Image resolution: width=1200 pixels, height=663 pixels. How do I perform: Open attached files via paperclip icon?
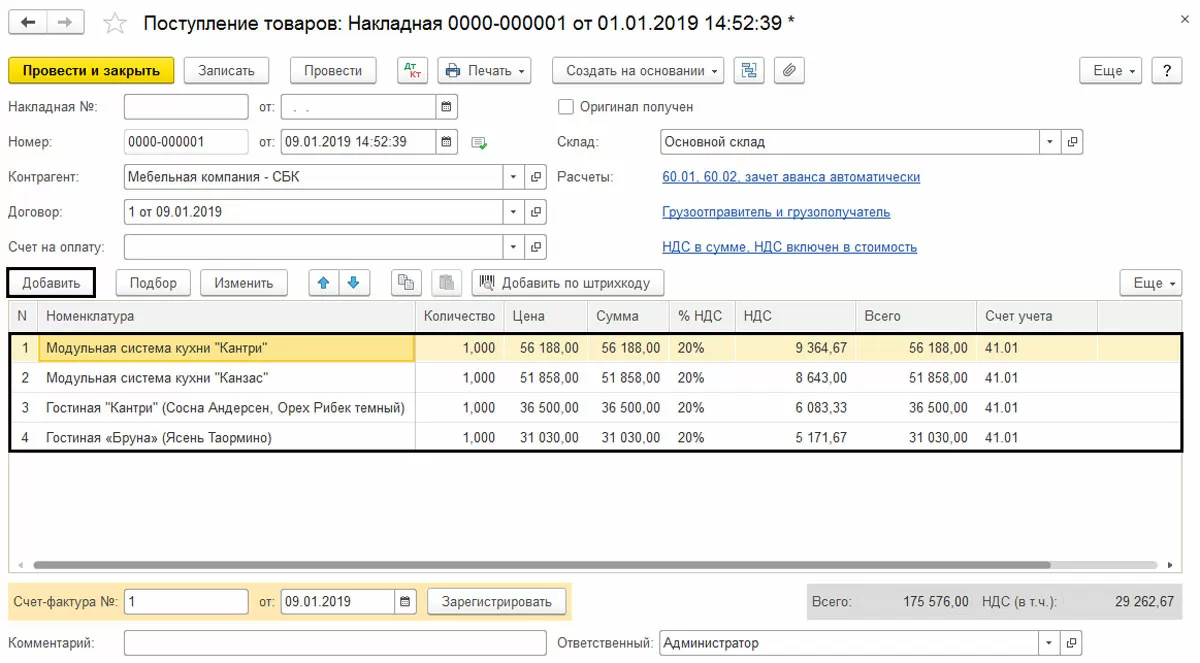(789, 71)
